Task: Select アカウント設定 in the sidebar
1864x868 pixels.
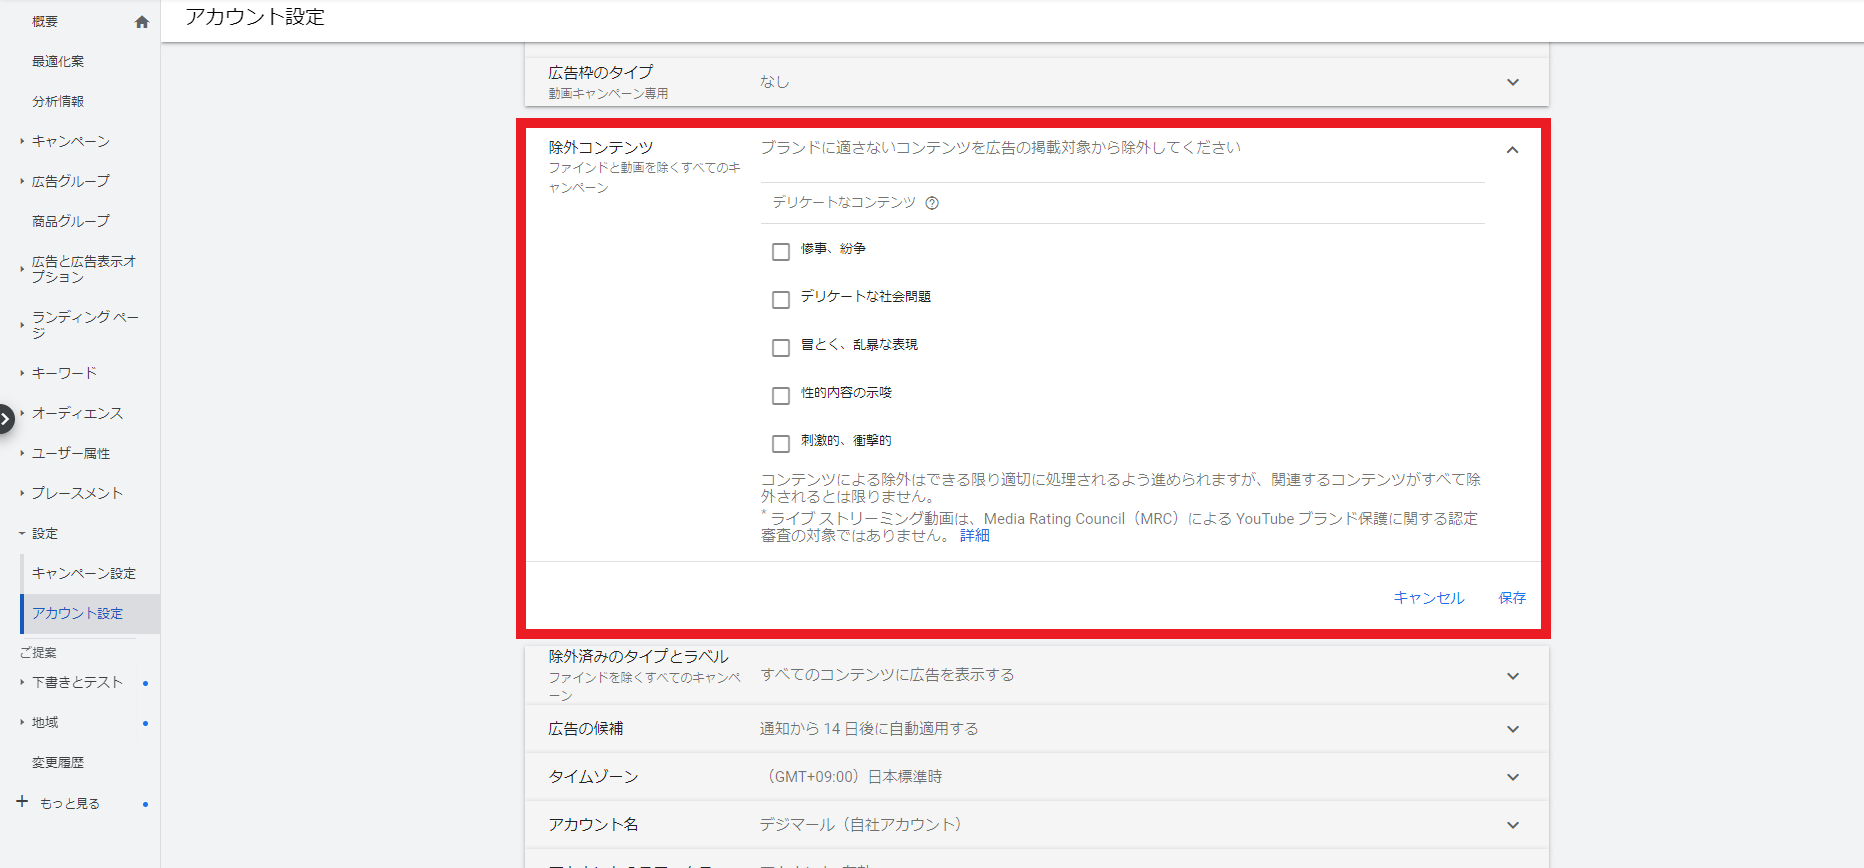Action: (x=78, y=613)
